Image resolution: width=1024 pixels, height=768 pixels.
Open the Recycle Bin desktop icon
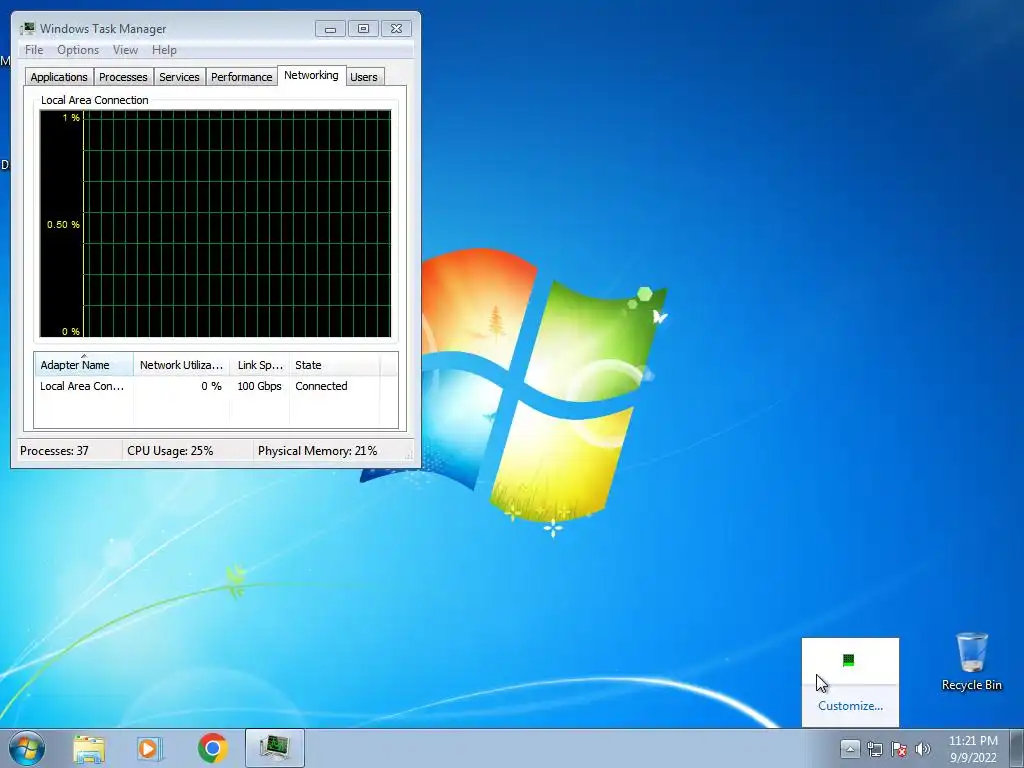[x=971, y=662]
